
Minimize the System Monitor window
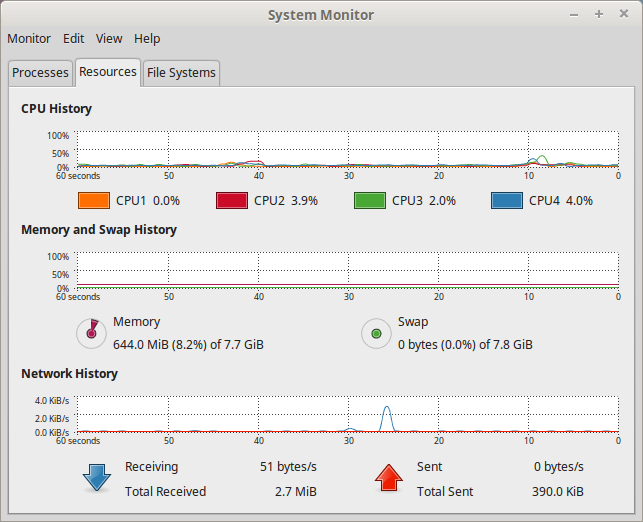[574, 15]
